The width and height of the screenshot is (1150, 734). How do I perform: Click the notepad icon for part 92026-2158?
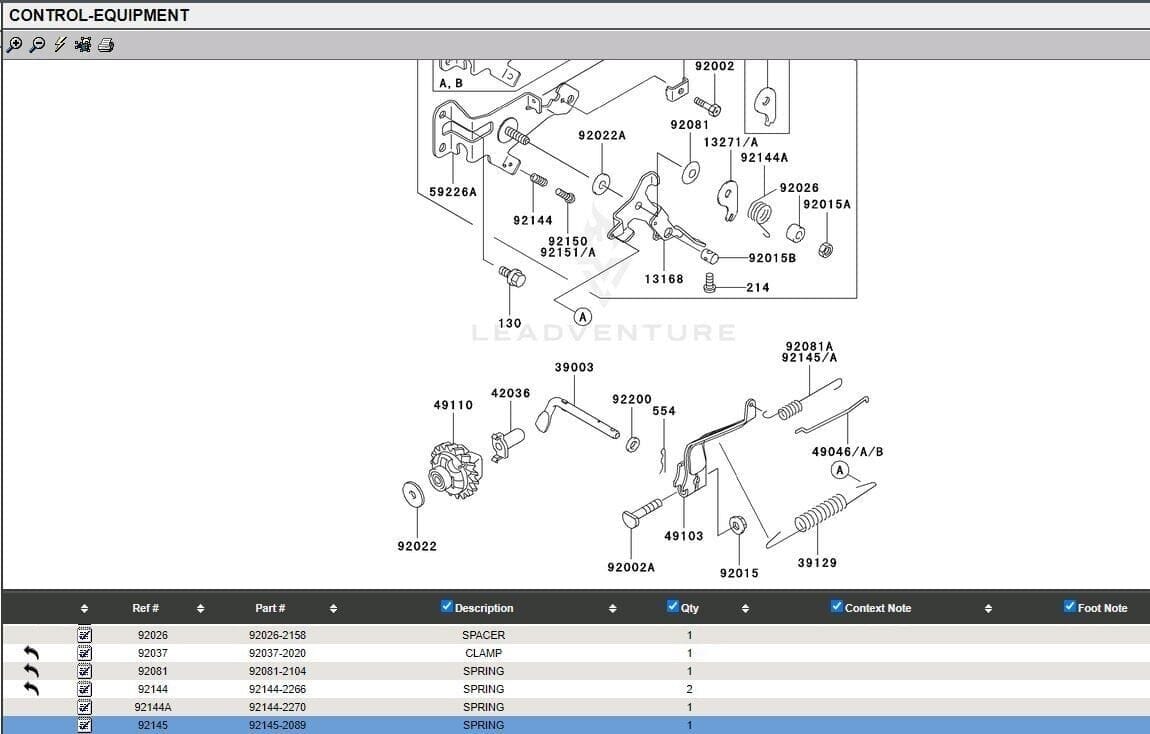point(85,635)
